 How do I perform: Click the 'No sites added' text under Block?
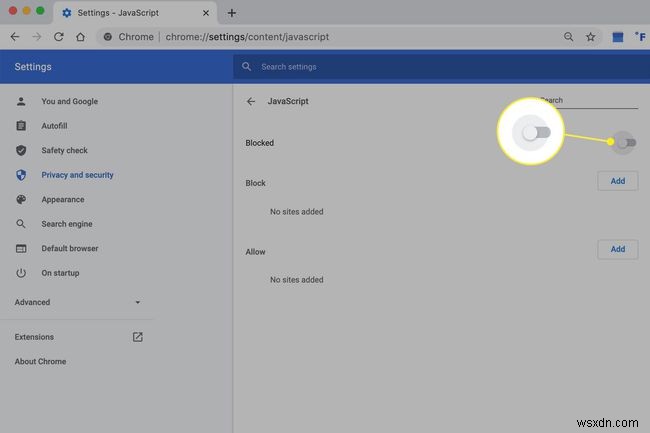click(296, 212)
